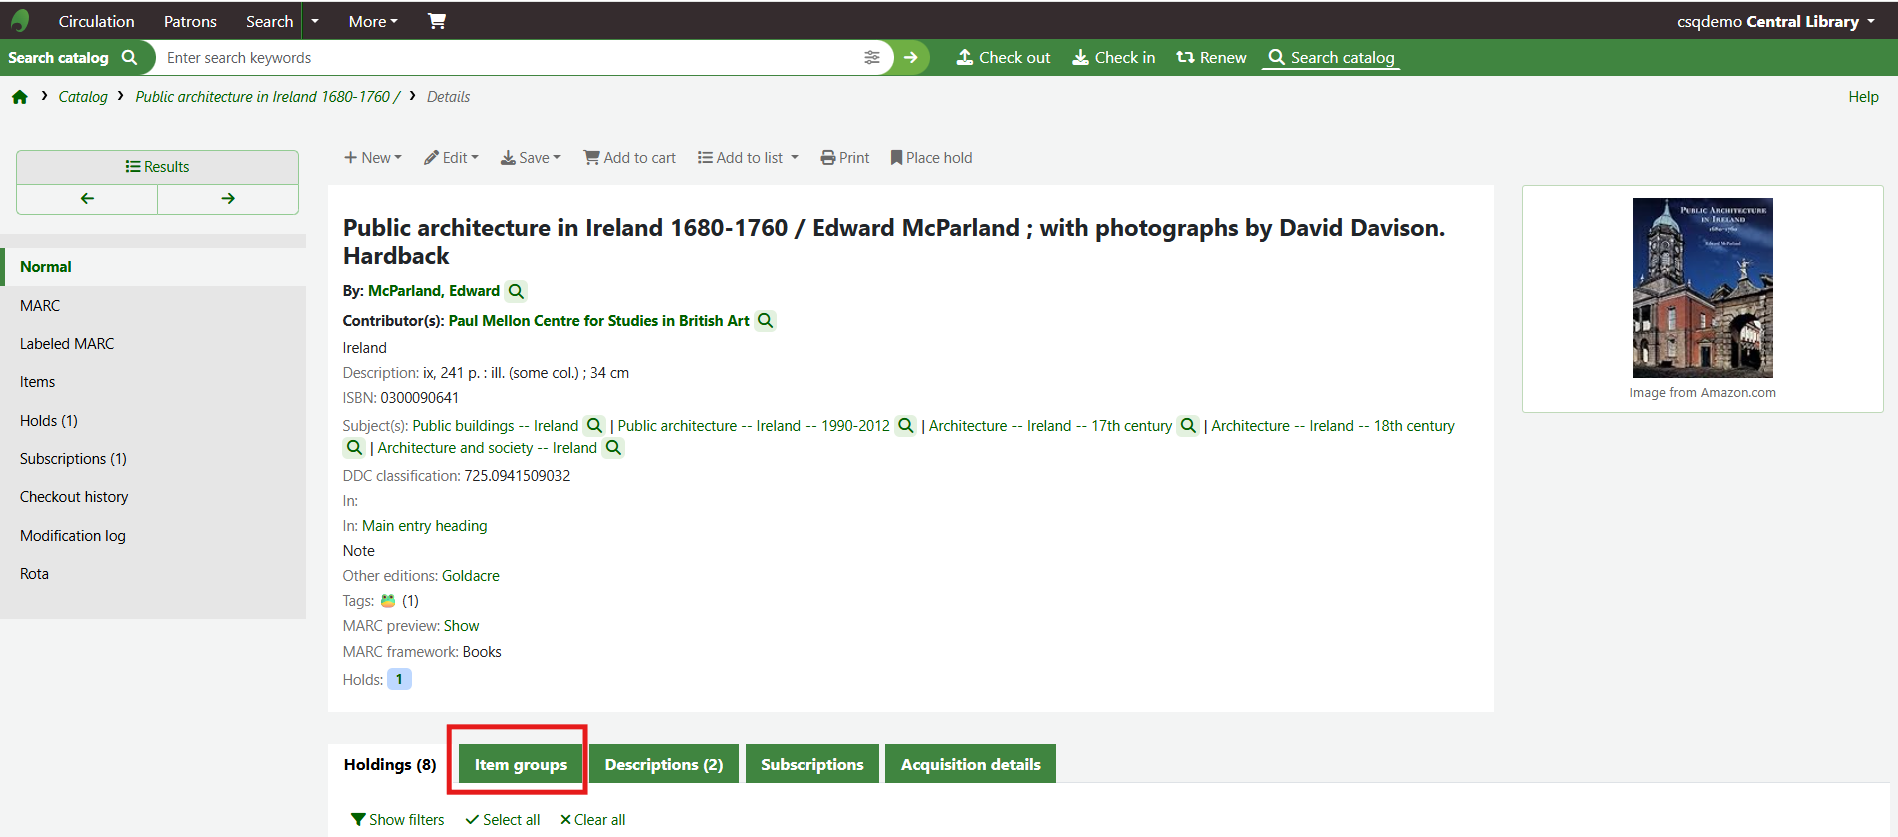The image size is (1898, 837).
Task: Open advanced search options slider icon
Action: pyautogui.click(x=872, y=58)
